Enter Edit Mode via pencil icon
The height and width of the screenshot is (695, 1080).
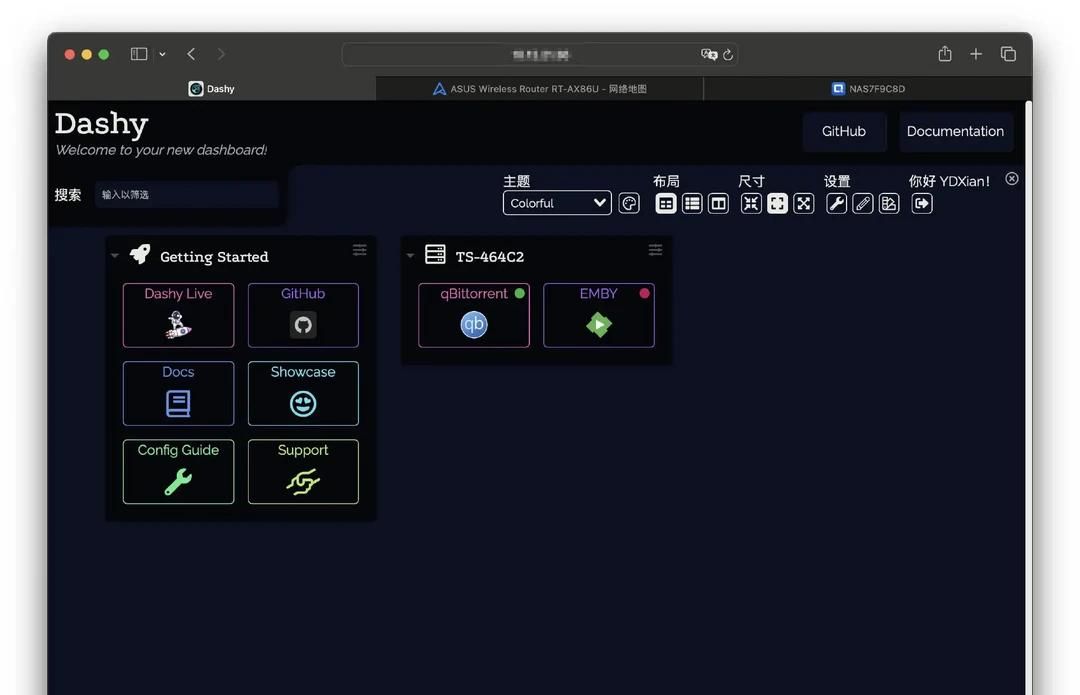click(862, 203)
